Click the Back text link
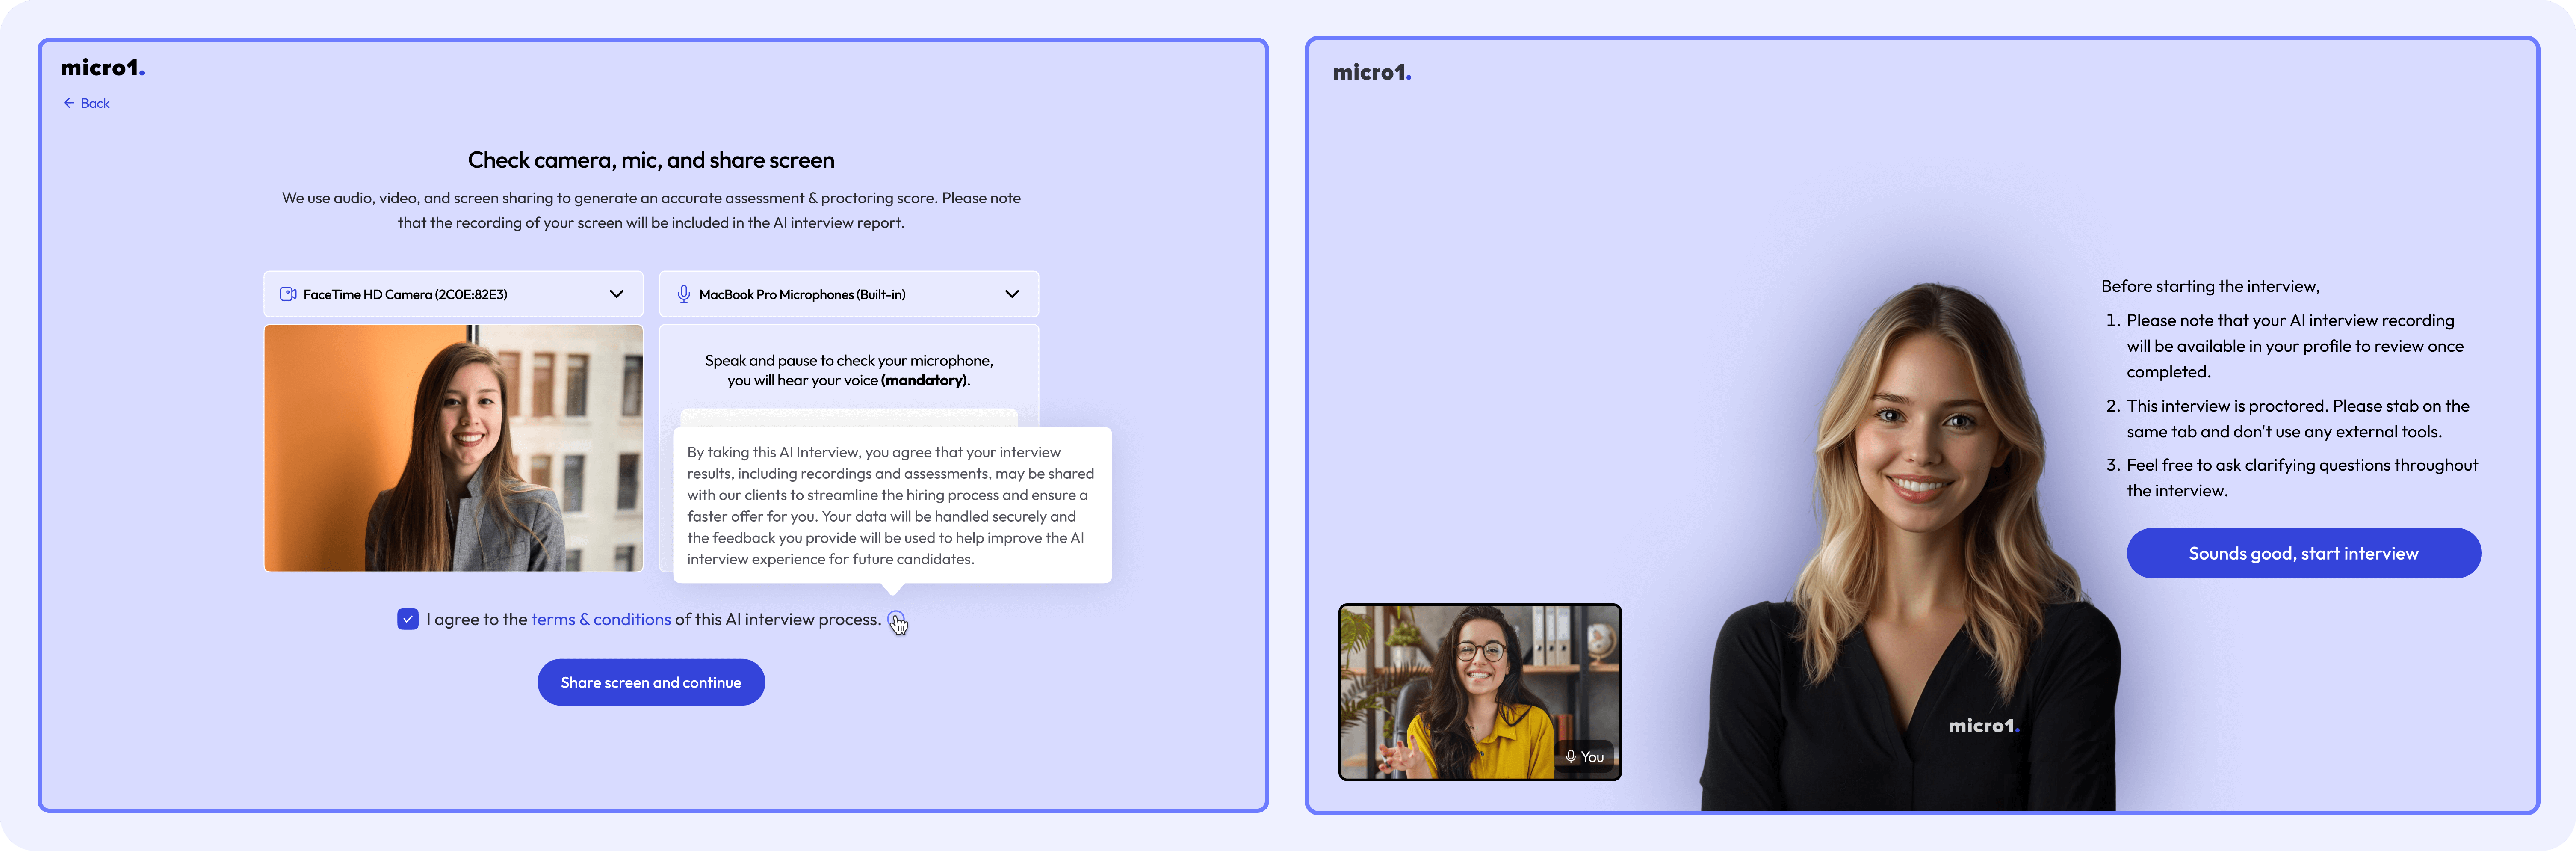The width and height of the screenshot is (2576, 851). tap(95, 103)
